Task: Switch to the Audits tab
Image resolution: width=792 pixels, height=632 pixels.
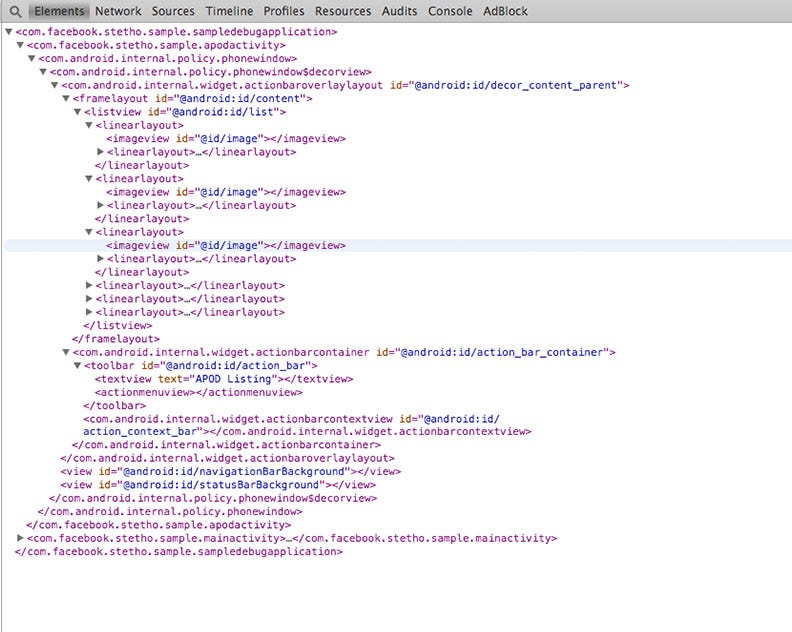Action: coord(399,11)
